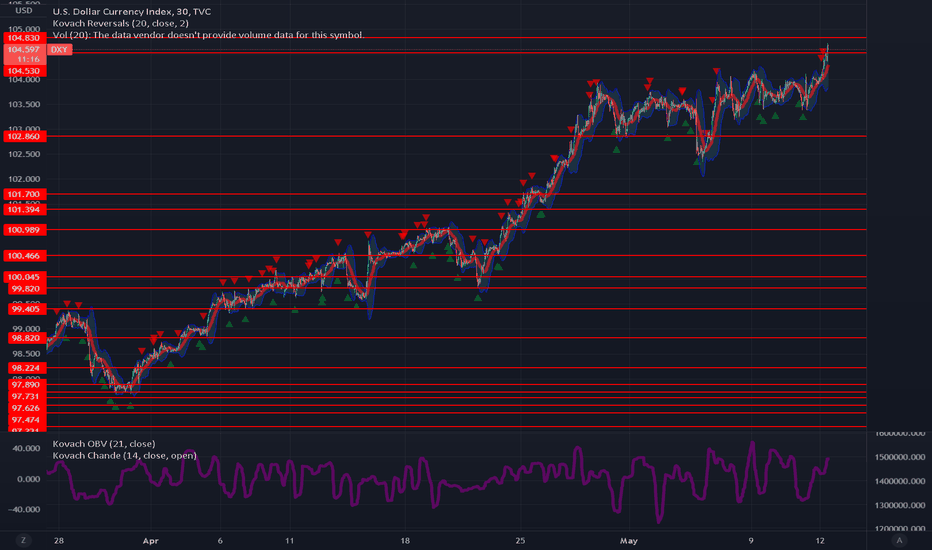Click the 102.860 horizontal level label
This screenshot has width=932, height=550.
(x=24, y=136)
